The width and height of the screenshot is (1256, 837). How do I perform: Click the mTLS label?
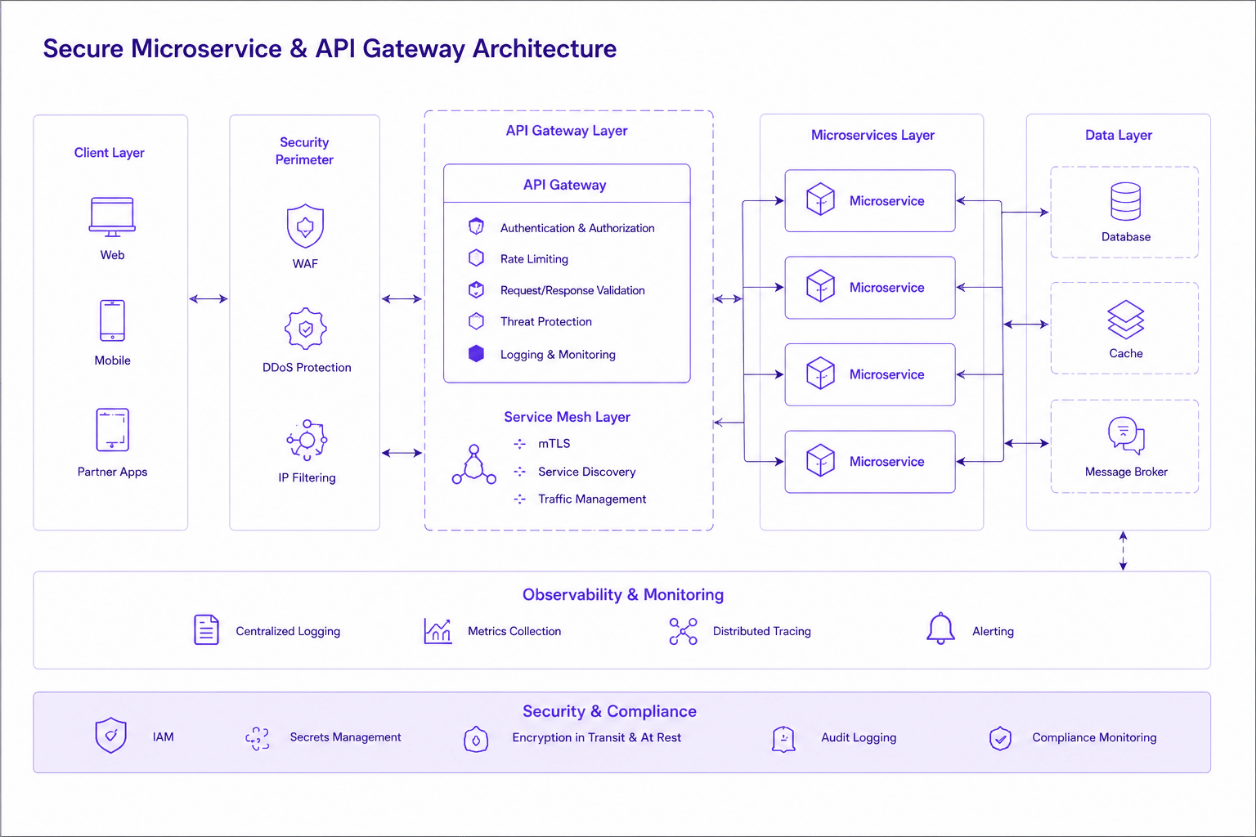coord(554,443)
